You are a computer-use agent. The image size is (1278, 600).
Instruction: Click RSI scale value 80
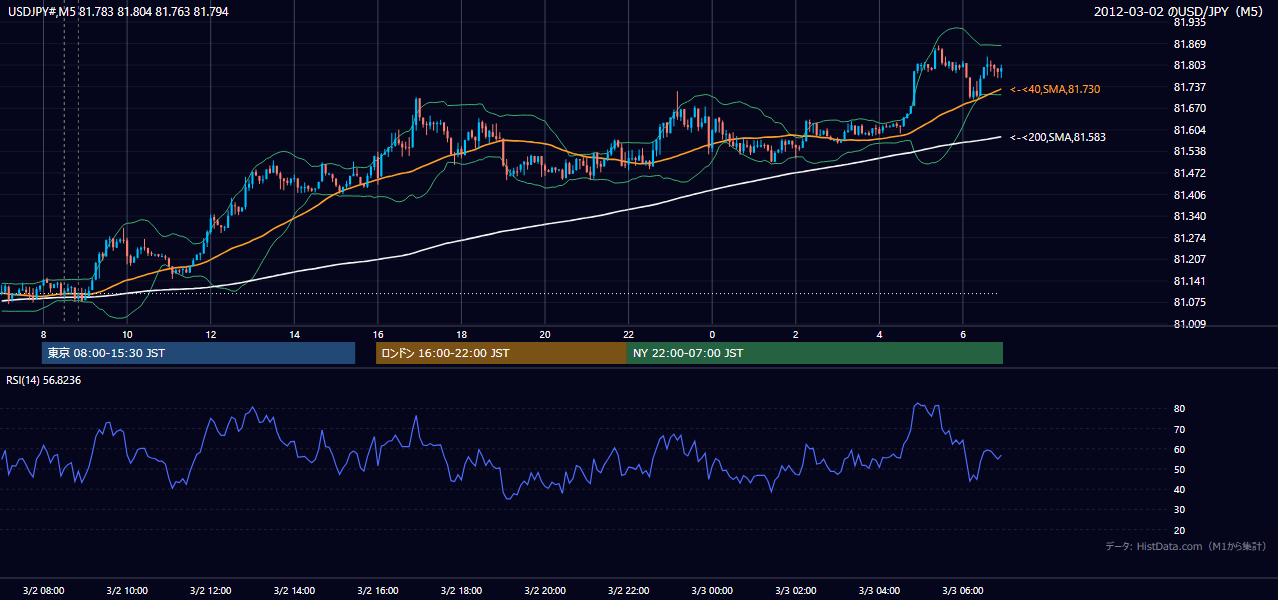[1180, 409]
